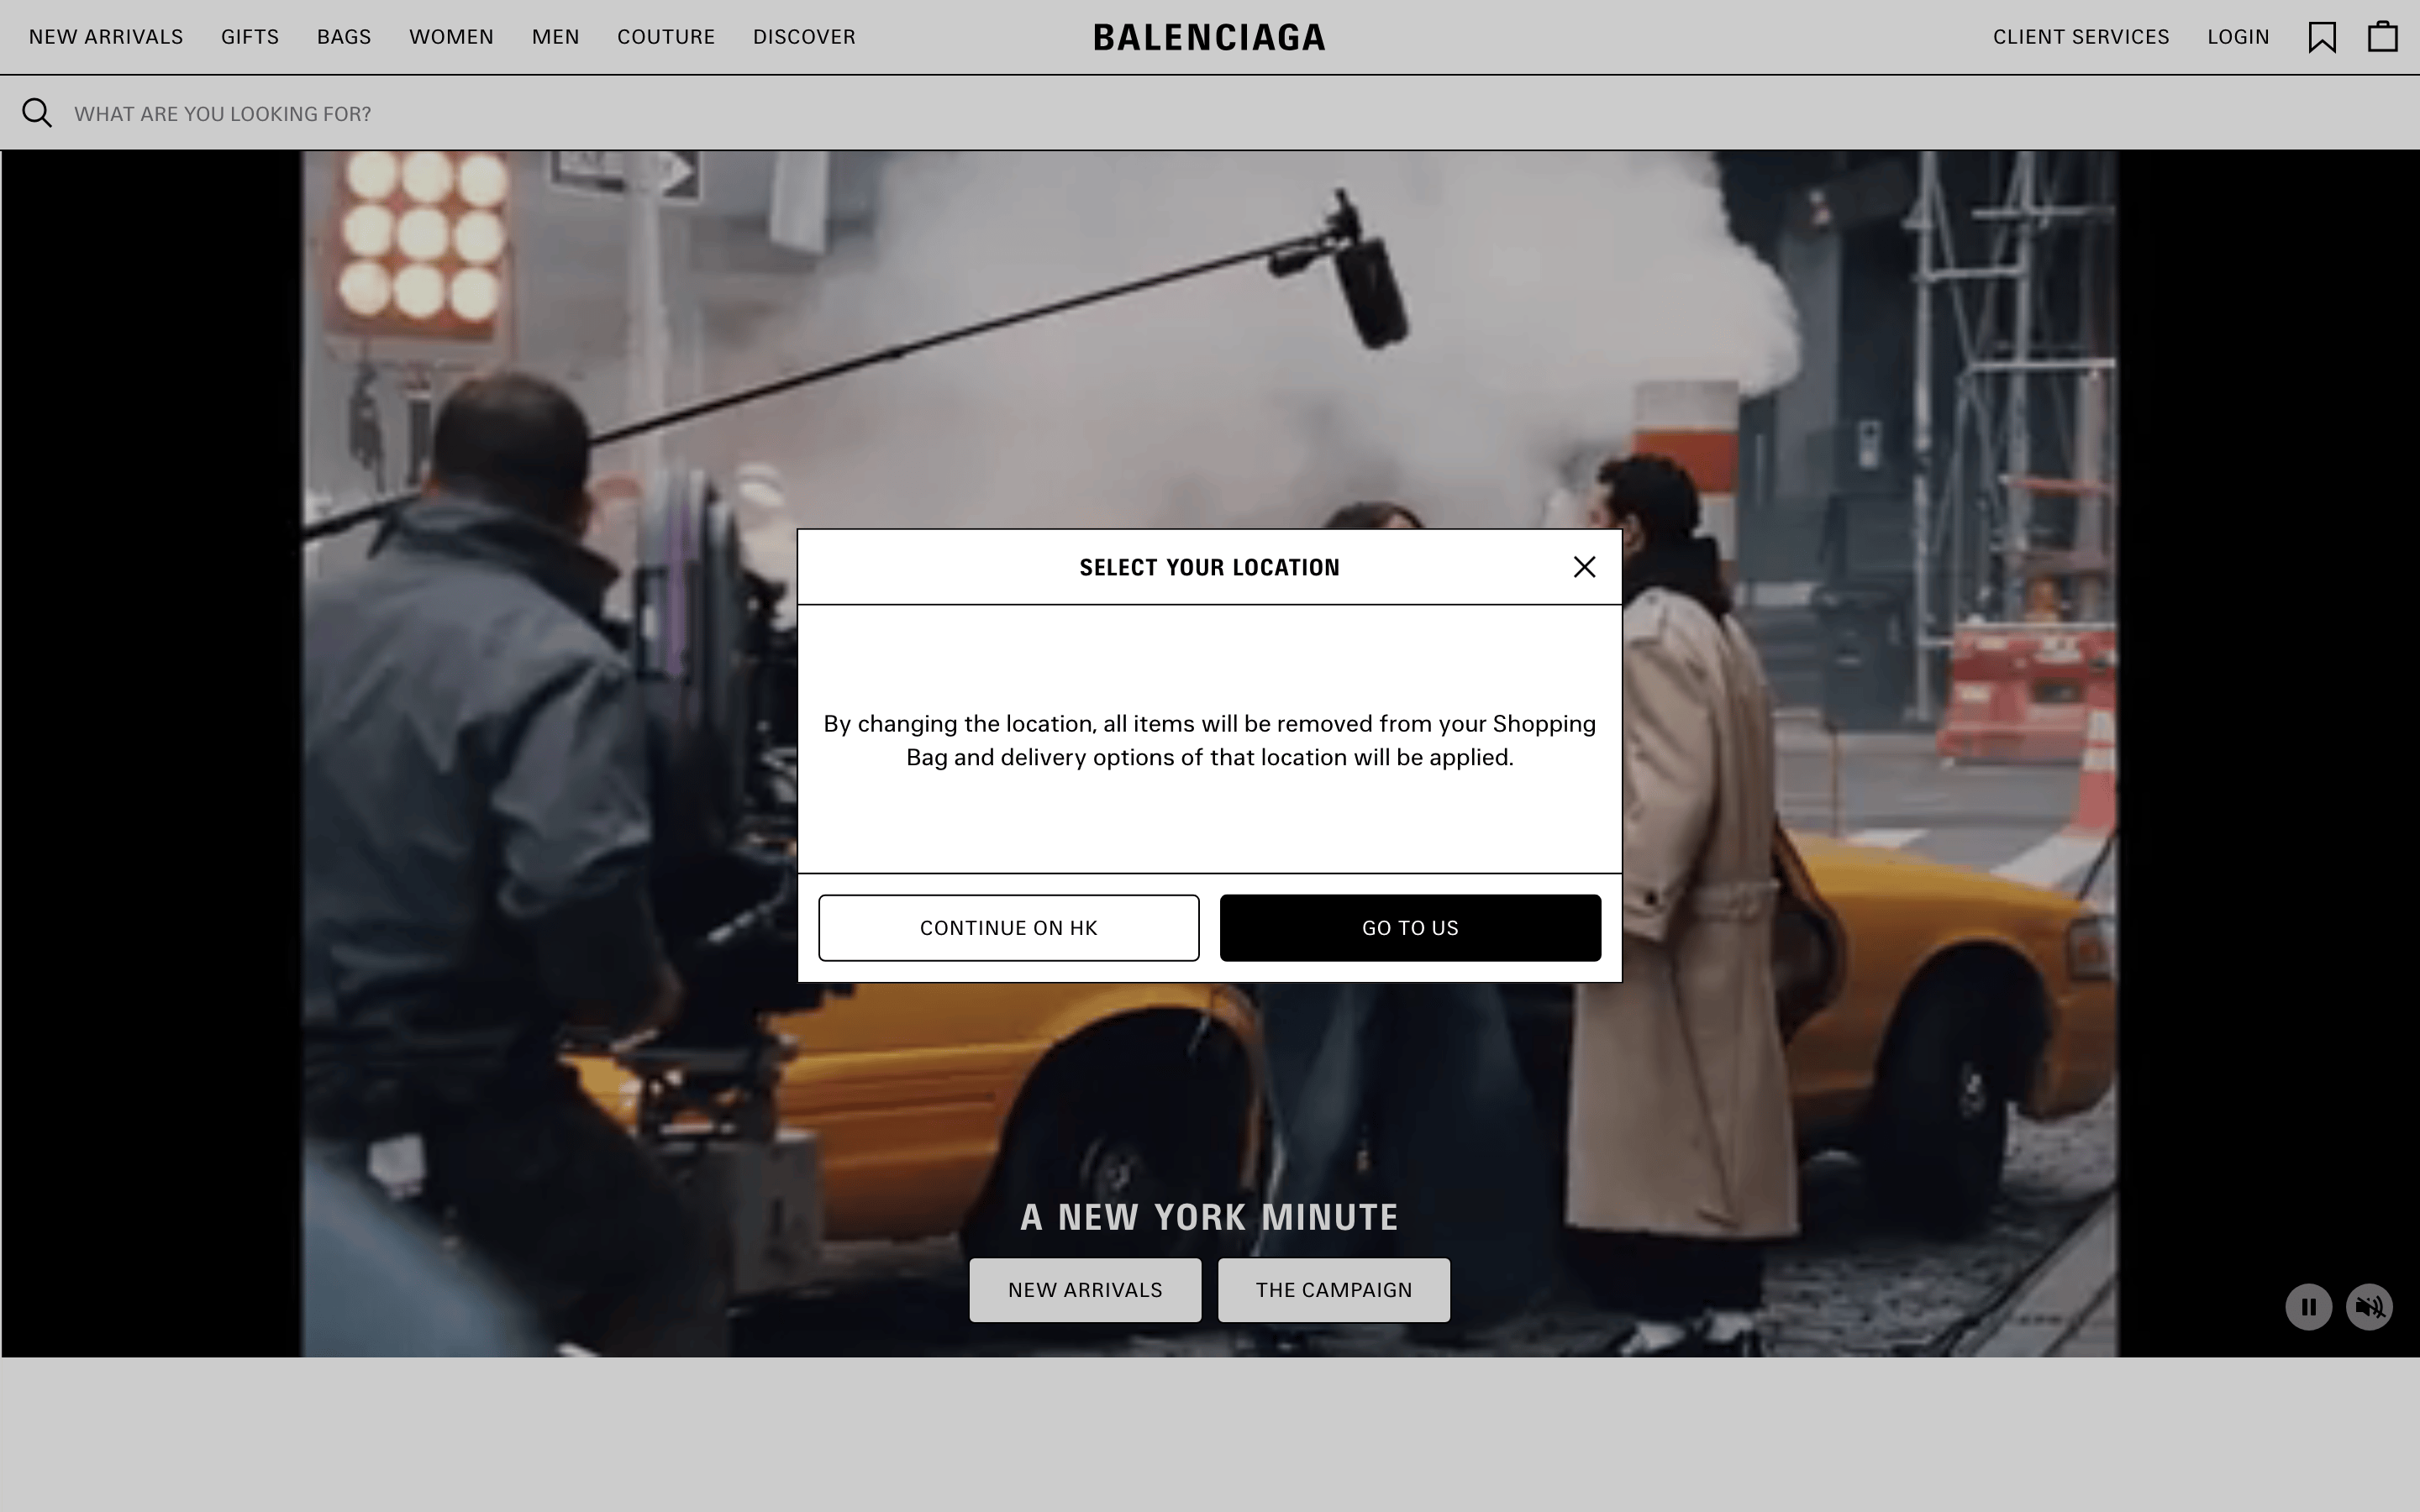Pause the hero video

tap(2308, 1307)
